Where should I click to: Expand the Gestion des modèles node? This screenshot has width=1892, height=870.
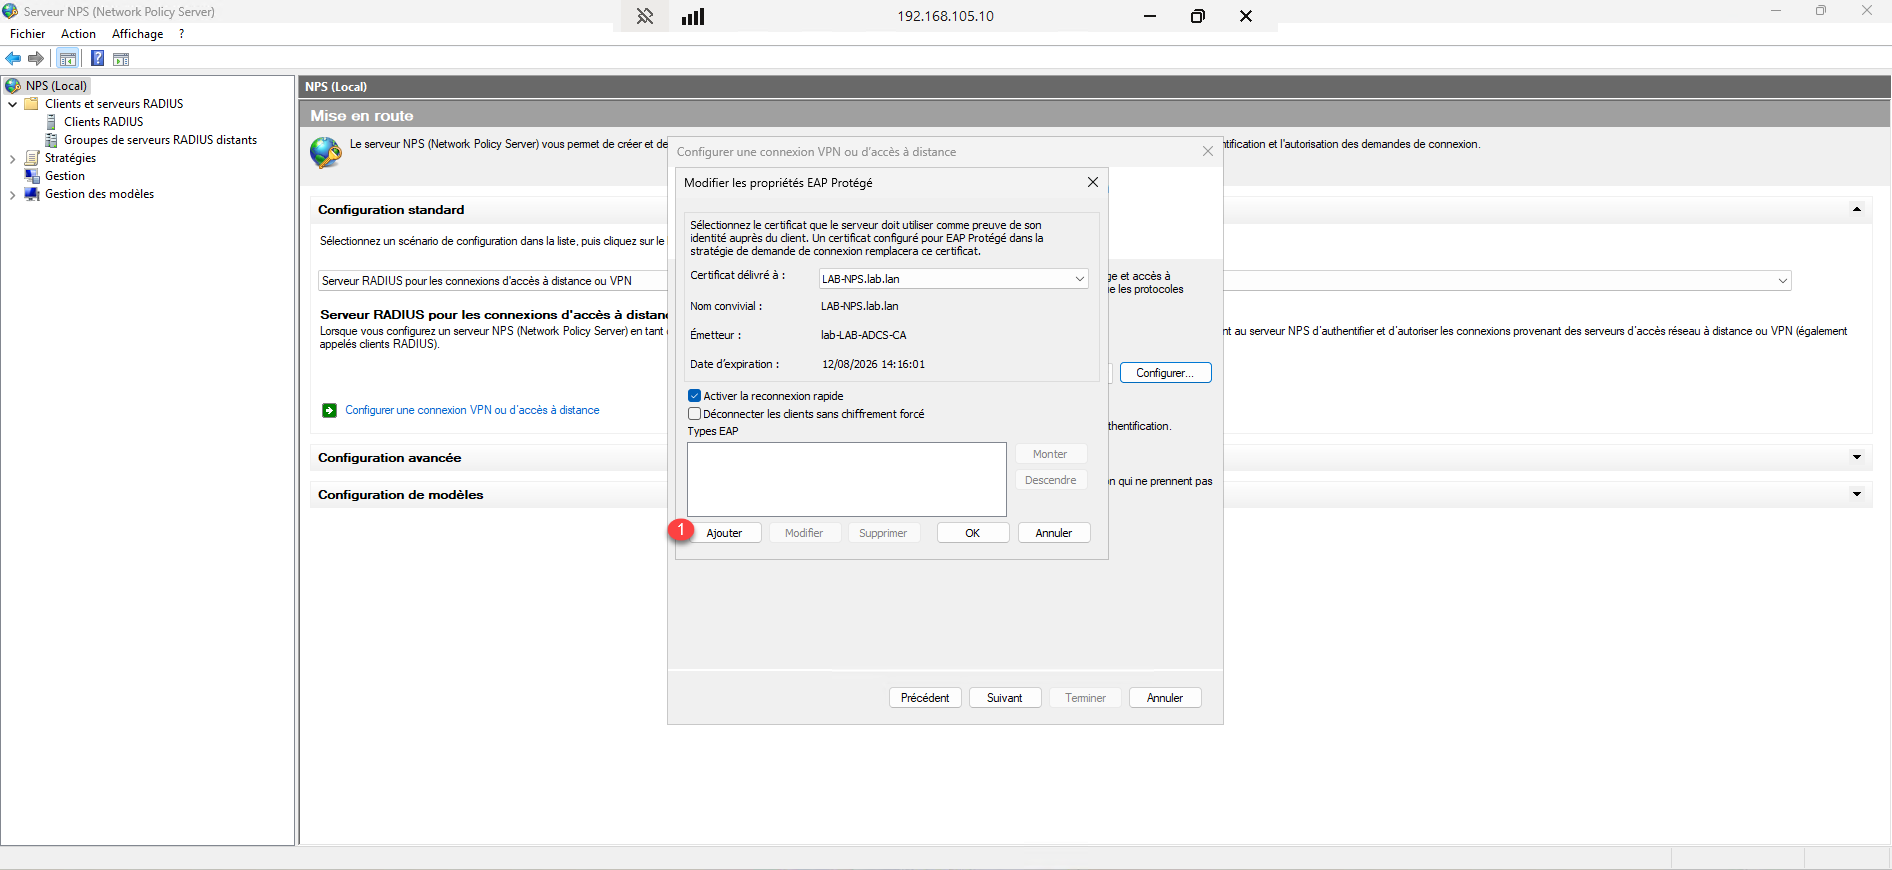tap(12, 195)
